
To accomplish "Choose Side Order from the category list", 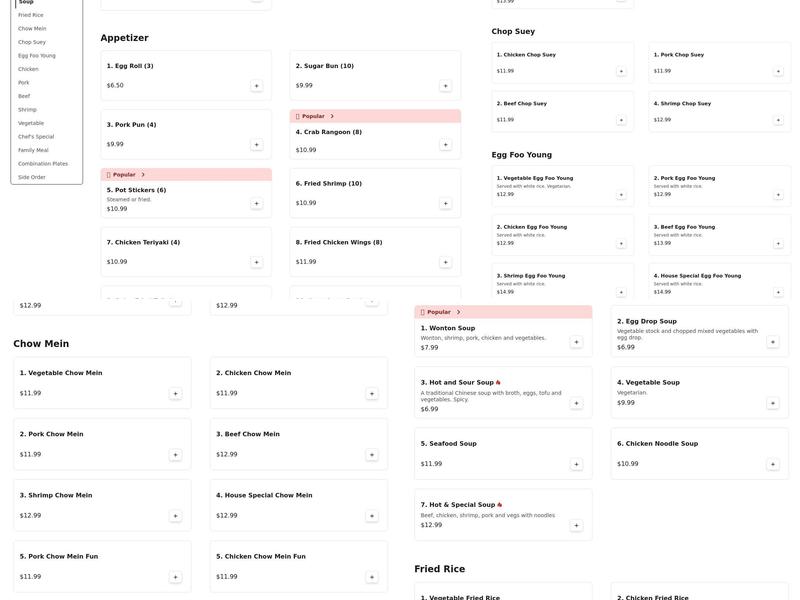I will pyautogui.click(x=32, y=177).
